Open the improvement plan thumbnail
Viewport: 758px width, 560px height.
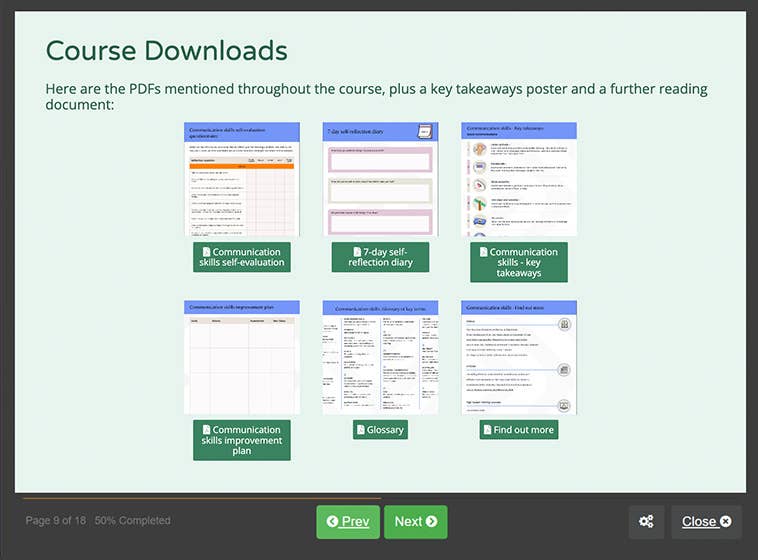tap(242, 357)
